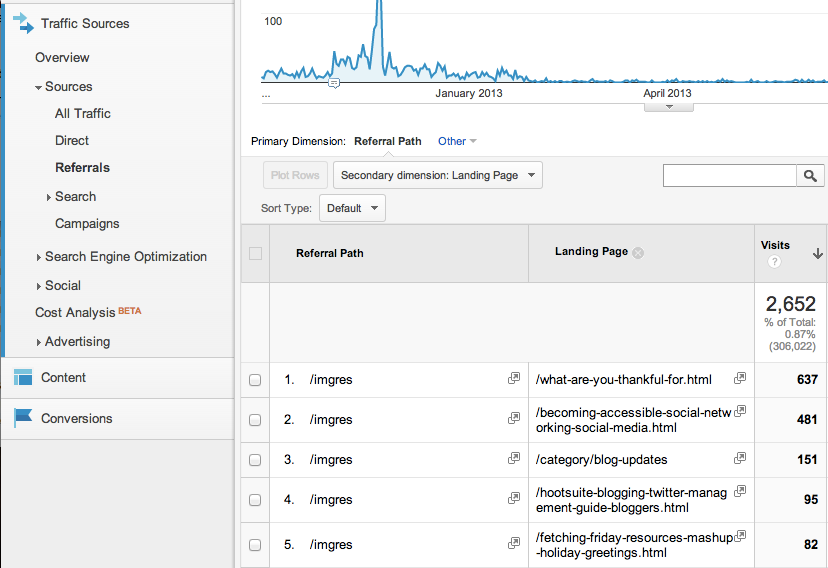Check the row 4 checkbox
The width and height of the screenshot is (828, 568).
[x=255, y=500]
